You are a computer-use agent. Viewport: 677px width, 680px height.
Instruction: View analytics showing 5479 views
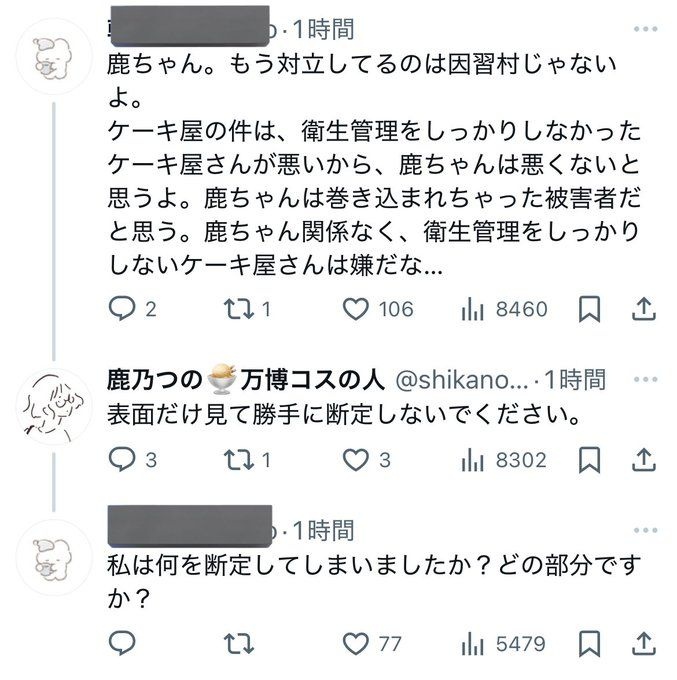pyautogui.click(x=473, y=641)
